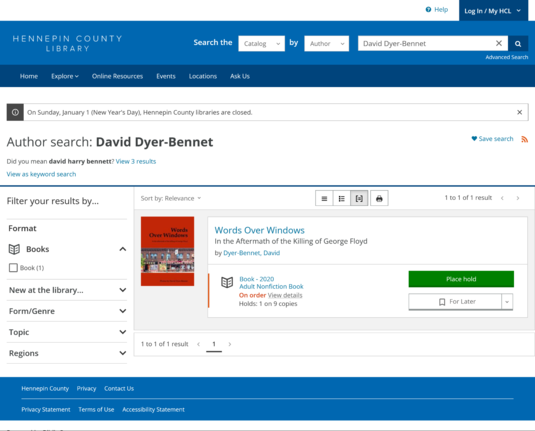Open the Explore menu
Viewport: 535px width, 431px height.
tap(65, 76)
